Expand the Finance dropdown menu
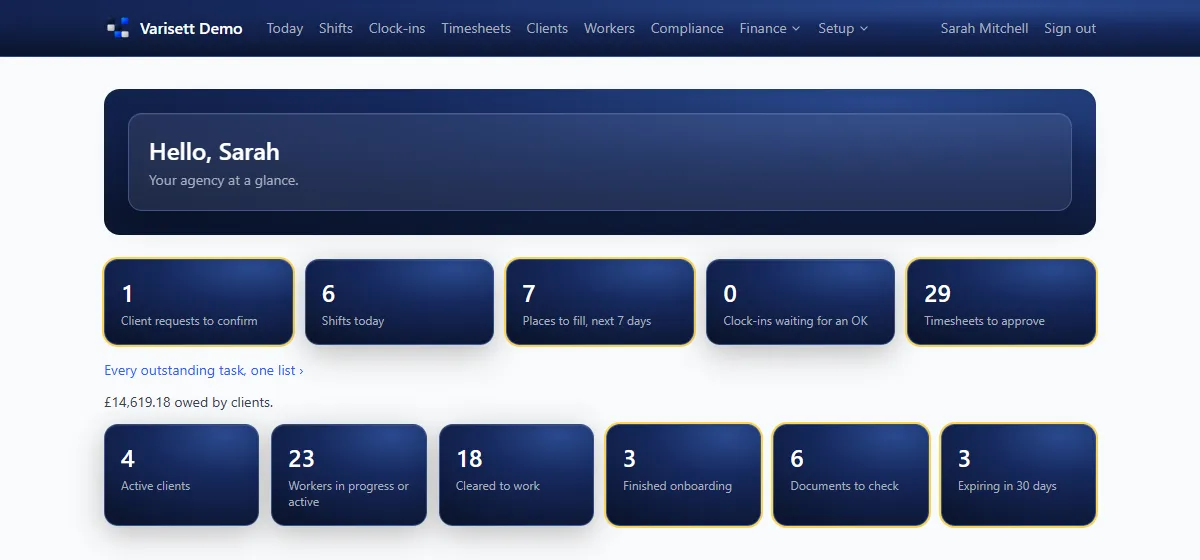This screenshot has height=560, width=1200. point(770,28)
